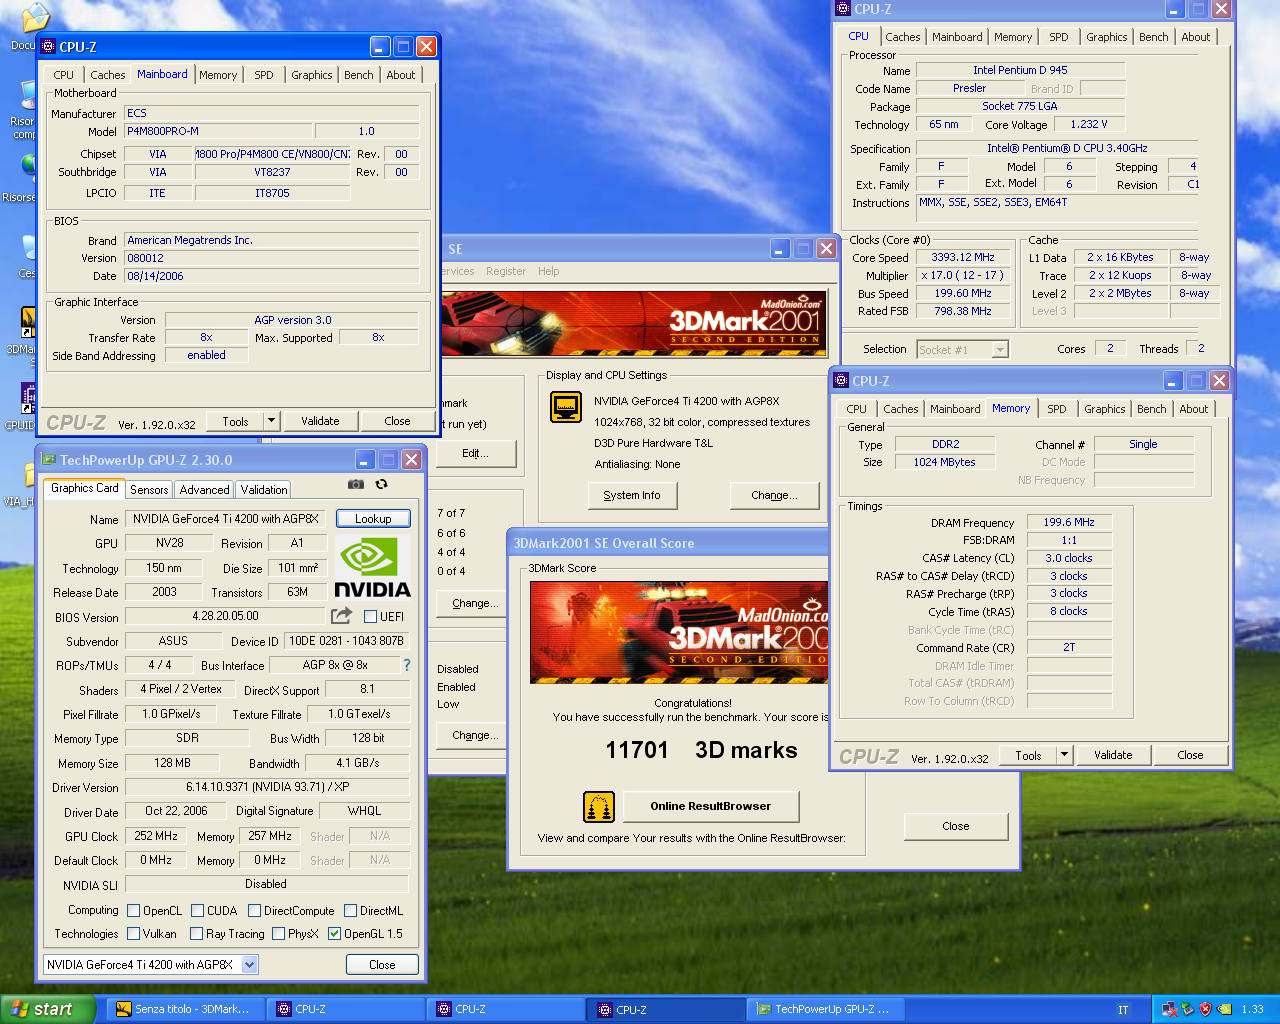Screen dimensions: 1280x1024
Task: Click the Online ResultBrowser trophy icon
Action: [598, 806]
